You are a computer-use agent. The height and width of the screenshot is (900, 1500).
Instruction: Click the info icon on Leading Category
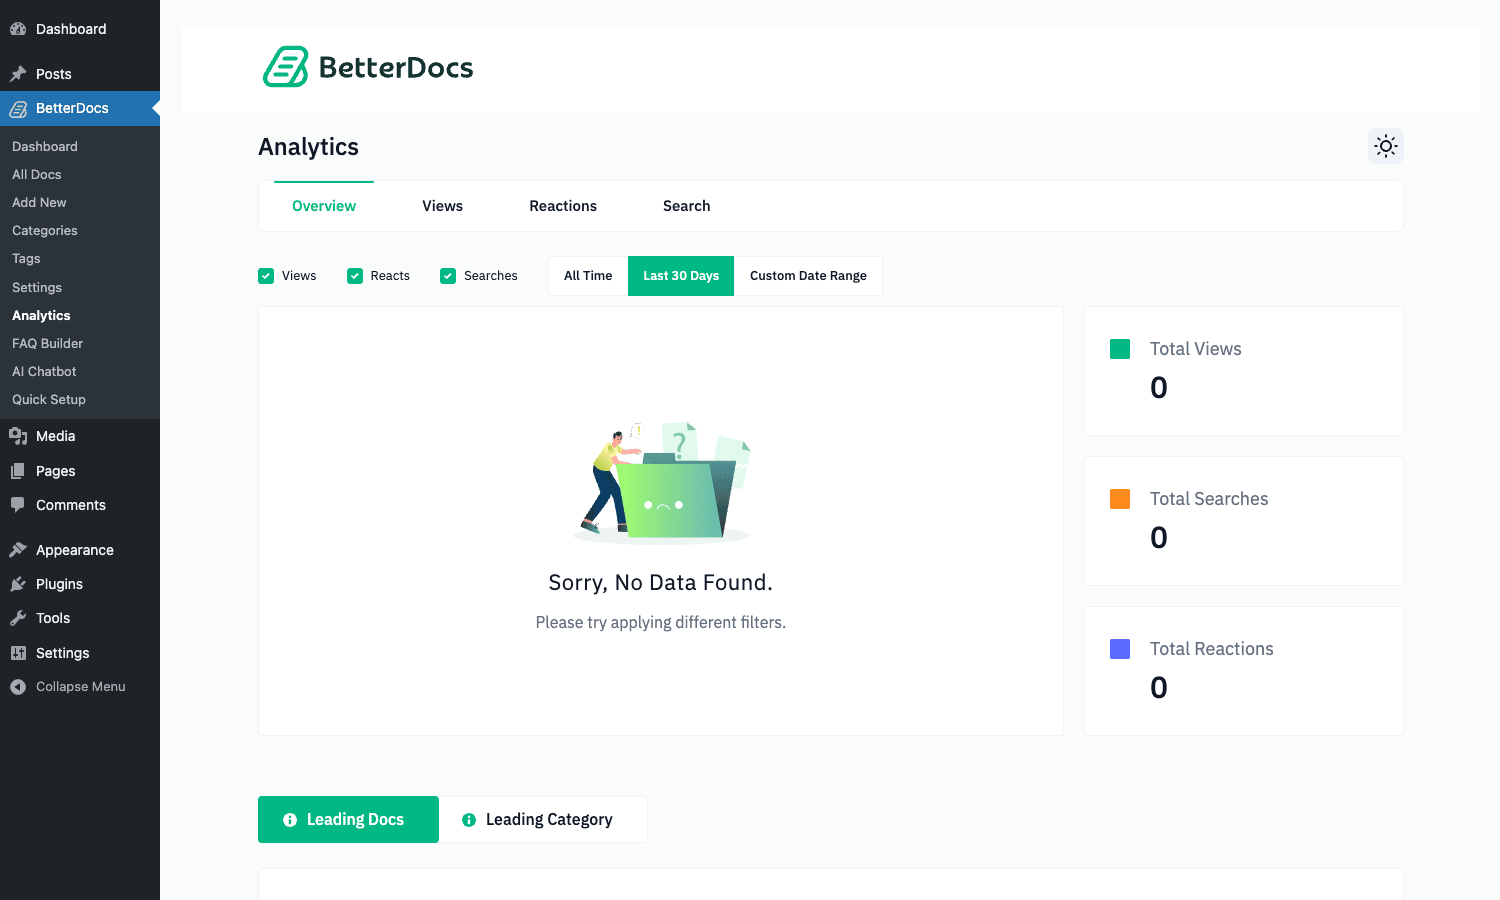coord(469,820)
